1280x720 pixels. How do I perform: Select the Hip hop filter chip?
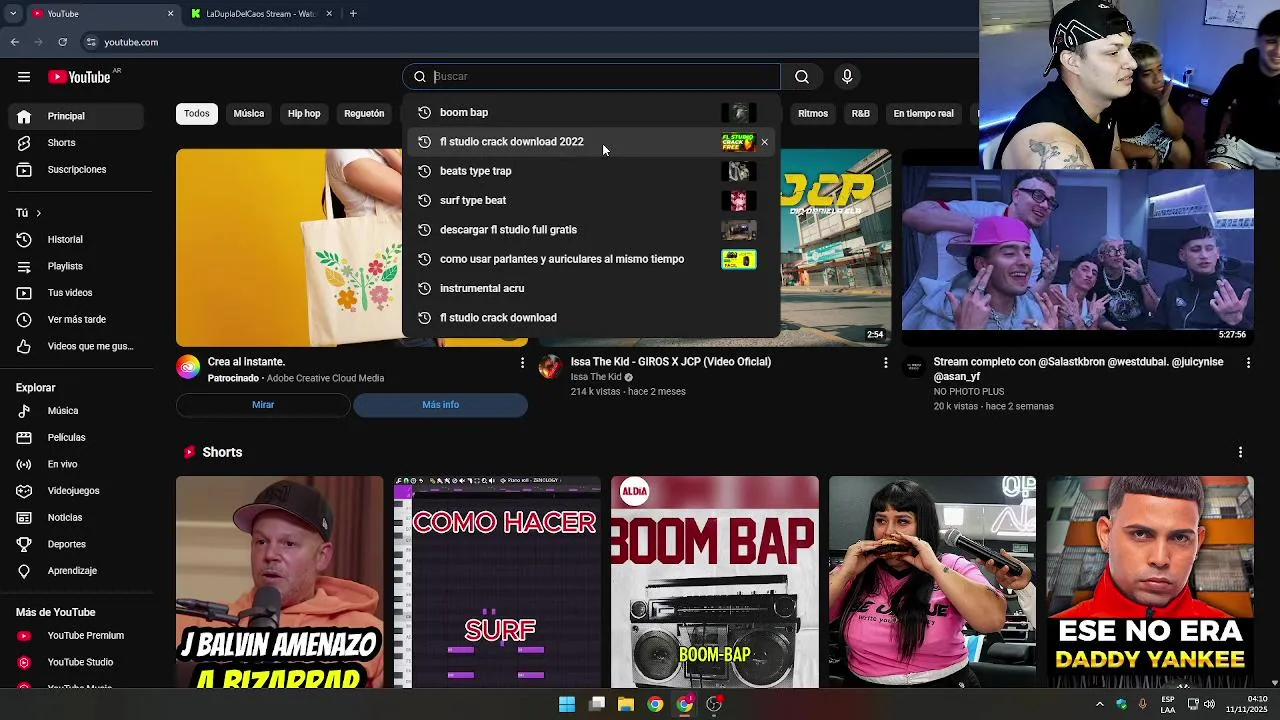click(x=304, y=114)
